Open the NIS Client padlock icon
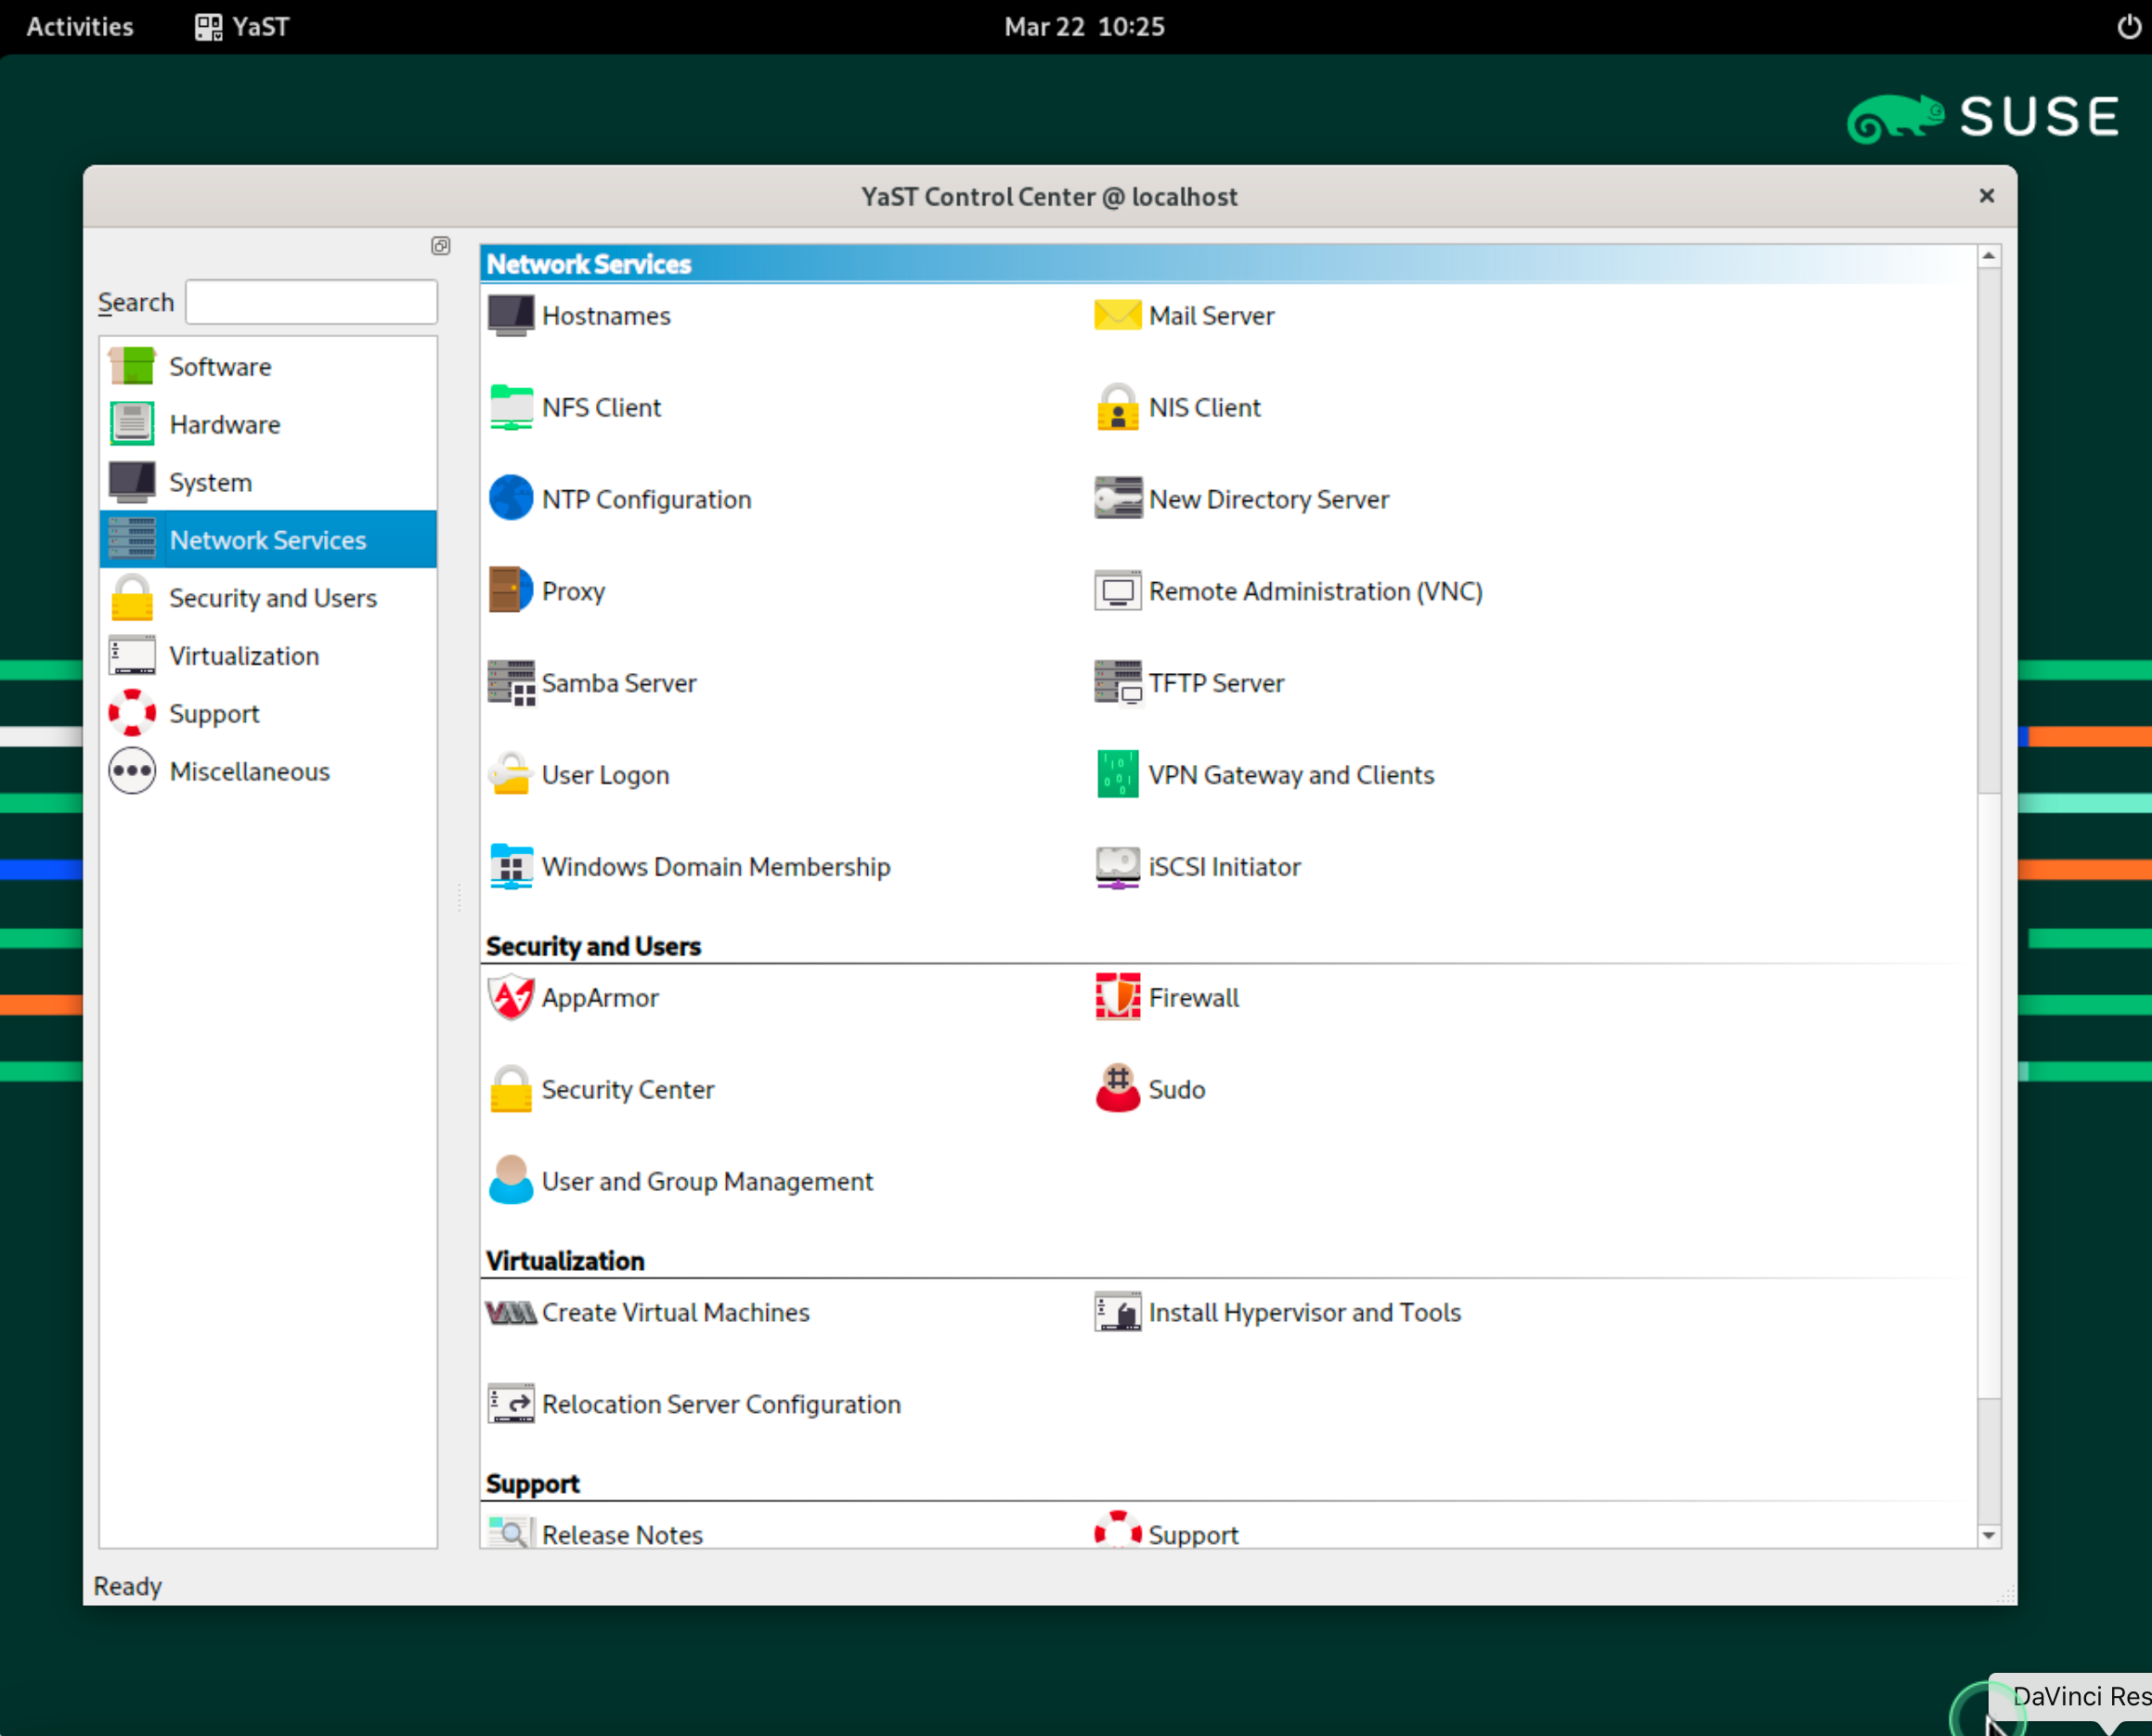 (1118, 408)
